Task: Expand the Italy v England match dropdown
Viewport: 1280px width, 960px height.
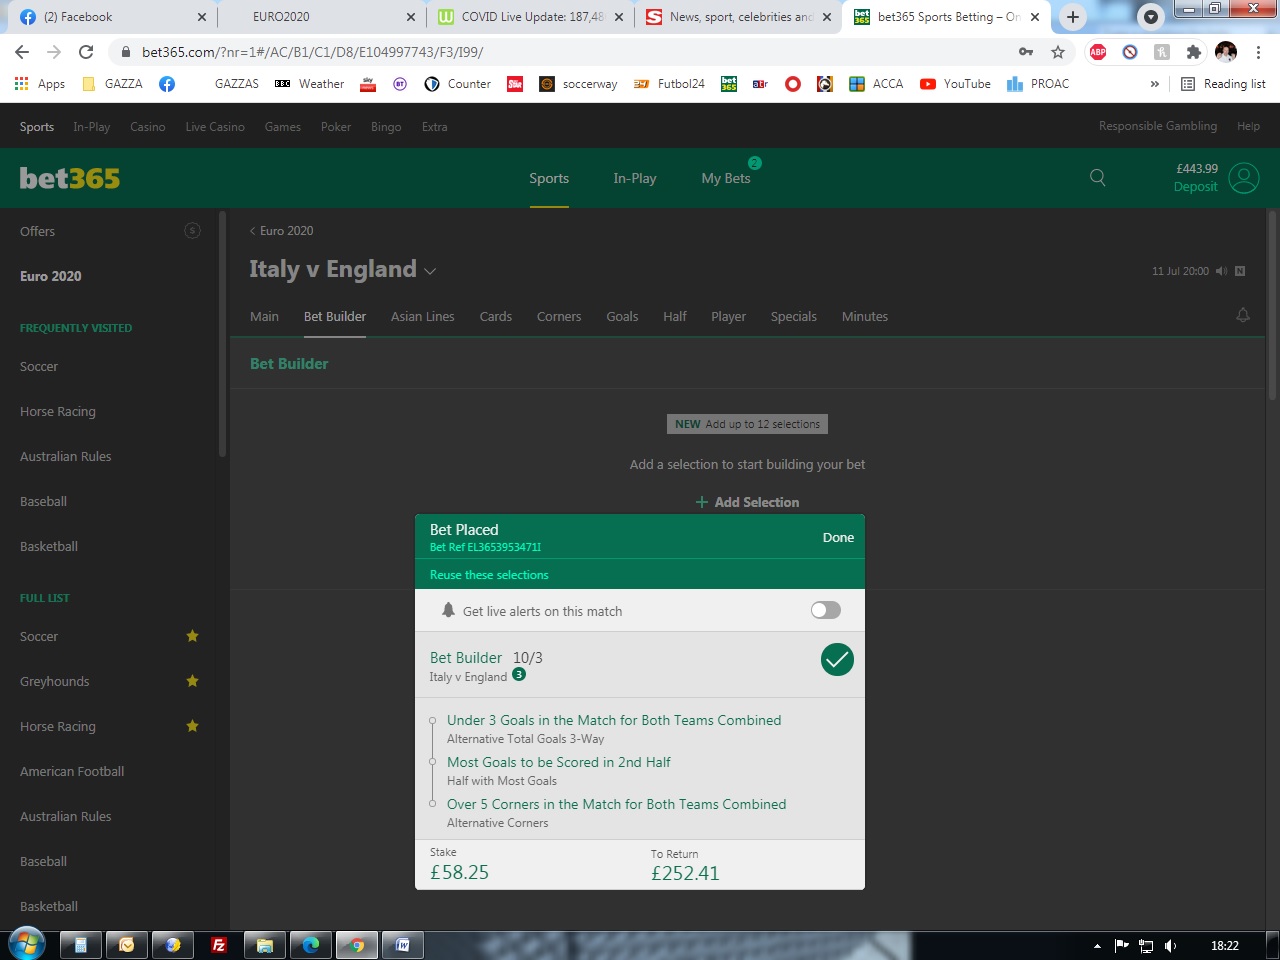Action: 430,271
